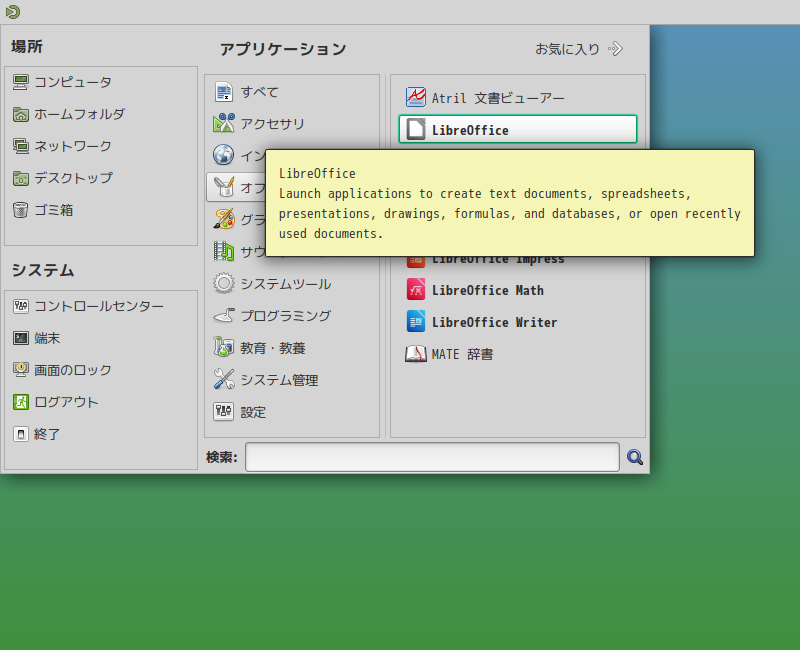The height and width of the screenshot is (650, 800).
Task: Select the office category pencil-cup icon
Action: (x=223, y=187)
